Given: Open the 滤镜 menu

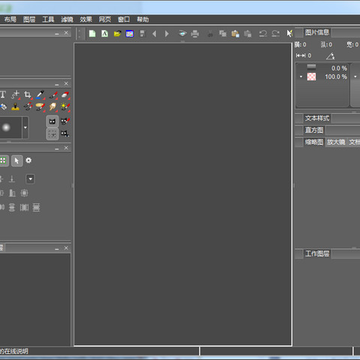Looking at the screenshot, I should [67, 19].
